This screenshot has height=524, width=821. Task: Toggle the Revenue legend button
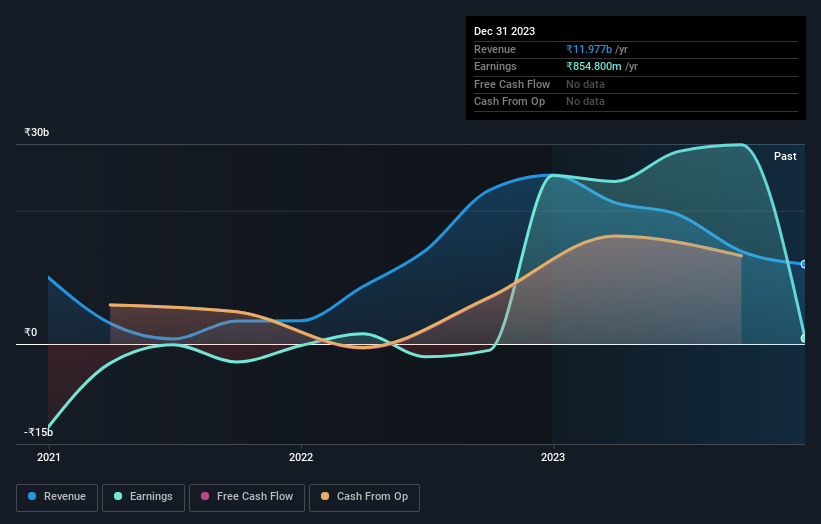coord(57,497)
